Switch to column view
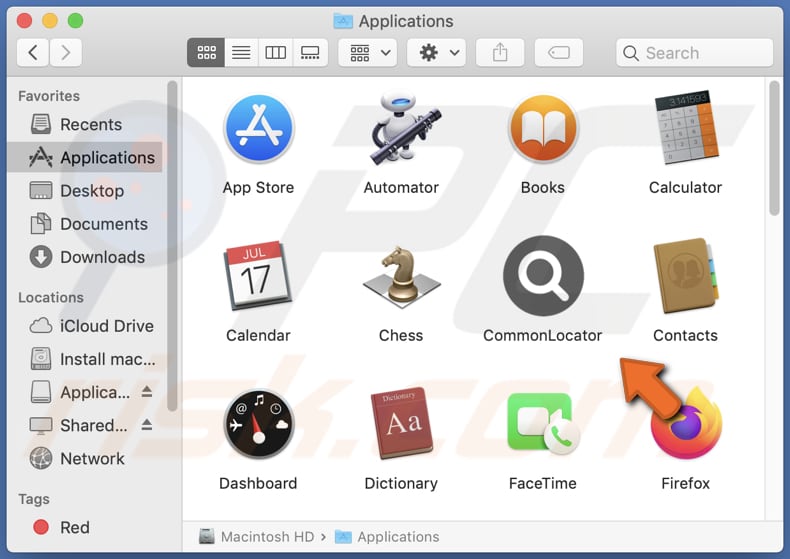790x559 pixels. tap(276, 52)
